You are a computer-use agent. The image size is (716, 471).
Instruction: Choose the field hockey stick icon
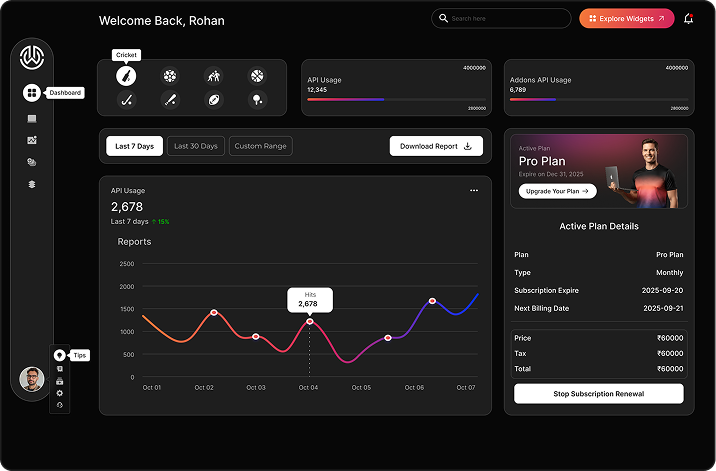[126, 100]
